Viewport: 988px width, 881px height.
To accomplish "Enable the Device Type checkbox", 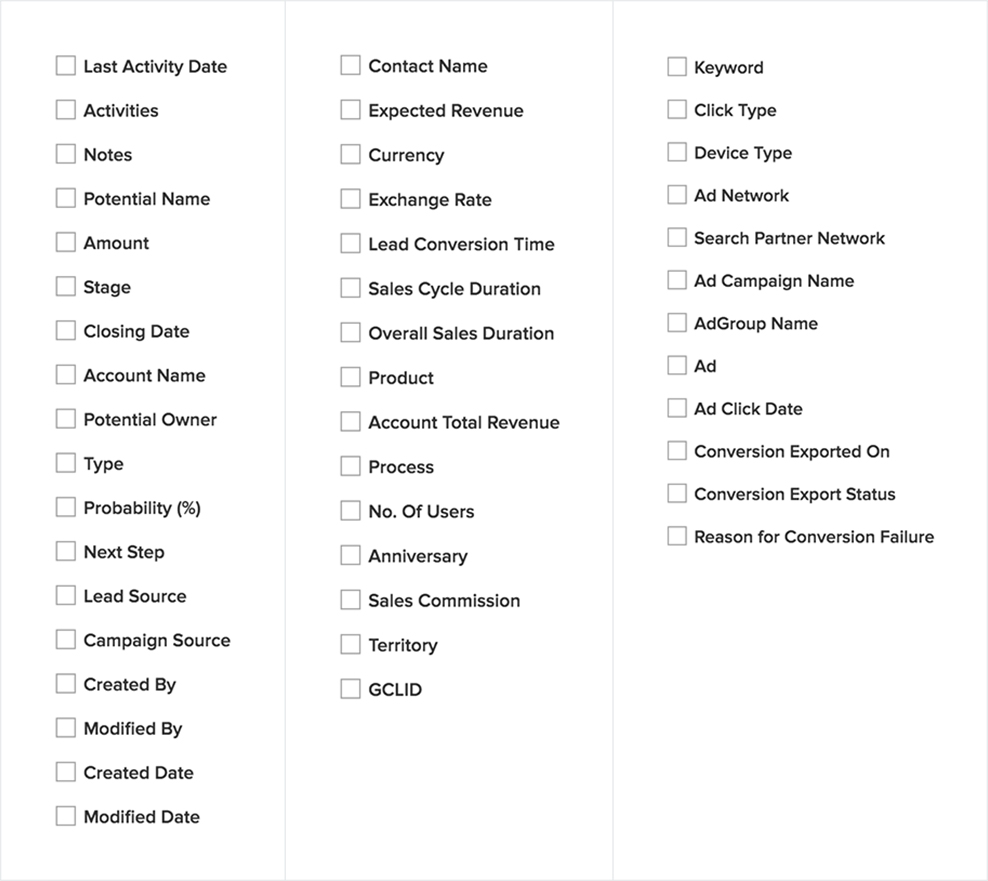I will 677,152.
